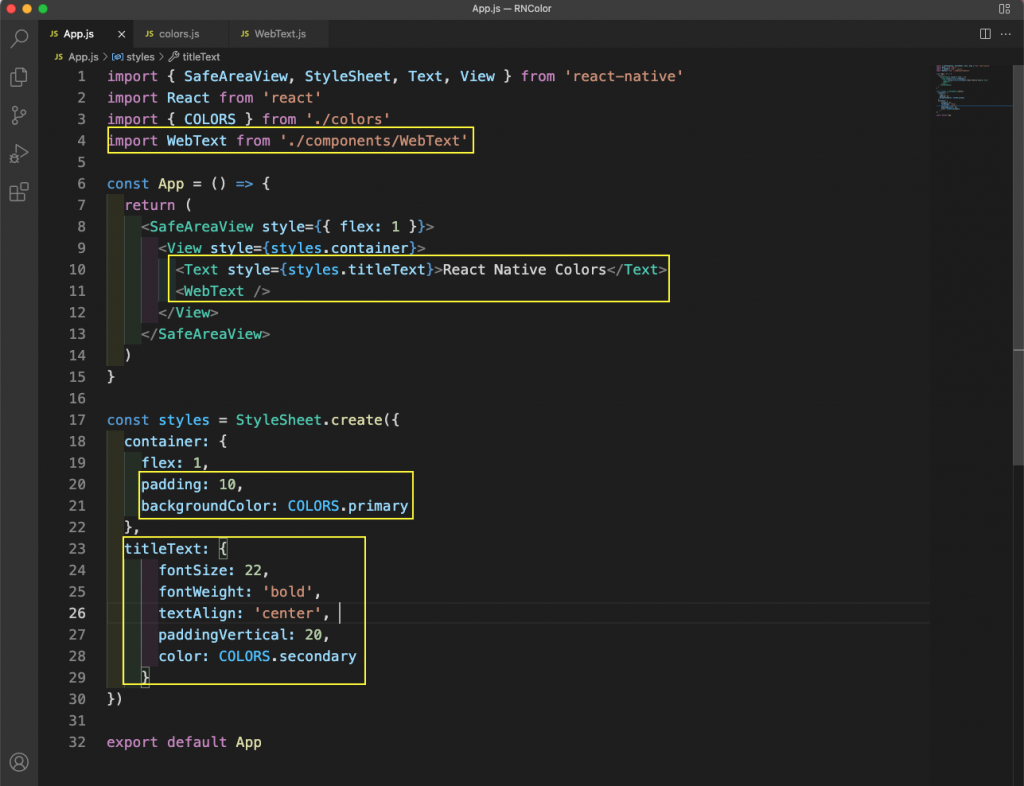The width and height of the screenshot is (1024, 786).
Task: Click the minimap code preview
Action: (x=972, y=90)
